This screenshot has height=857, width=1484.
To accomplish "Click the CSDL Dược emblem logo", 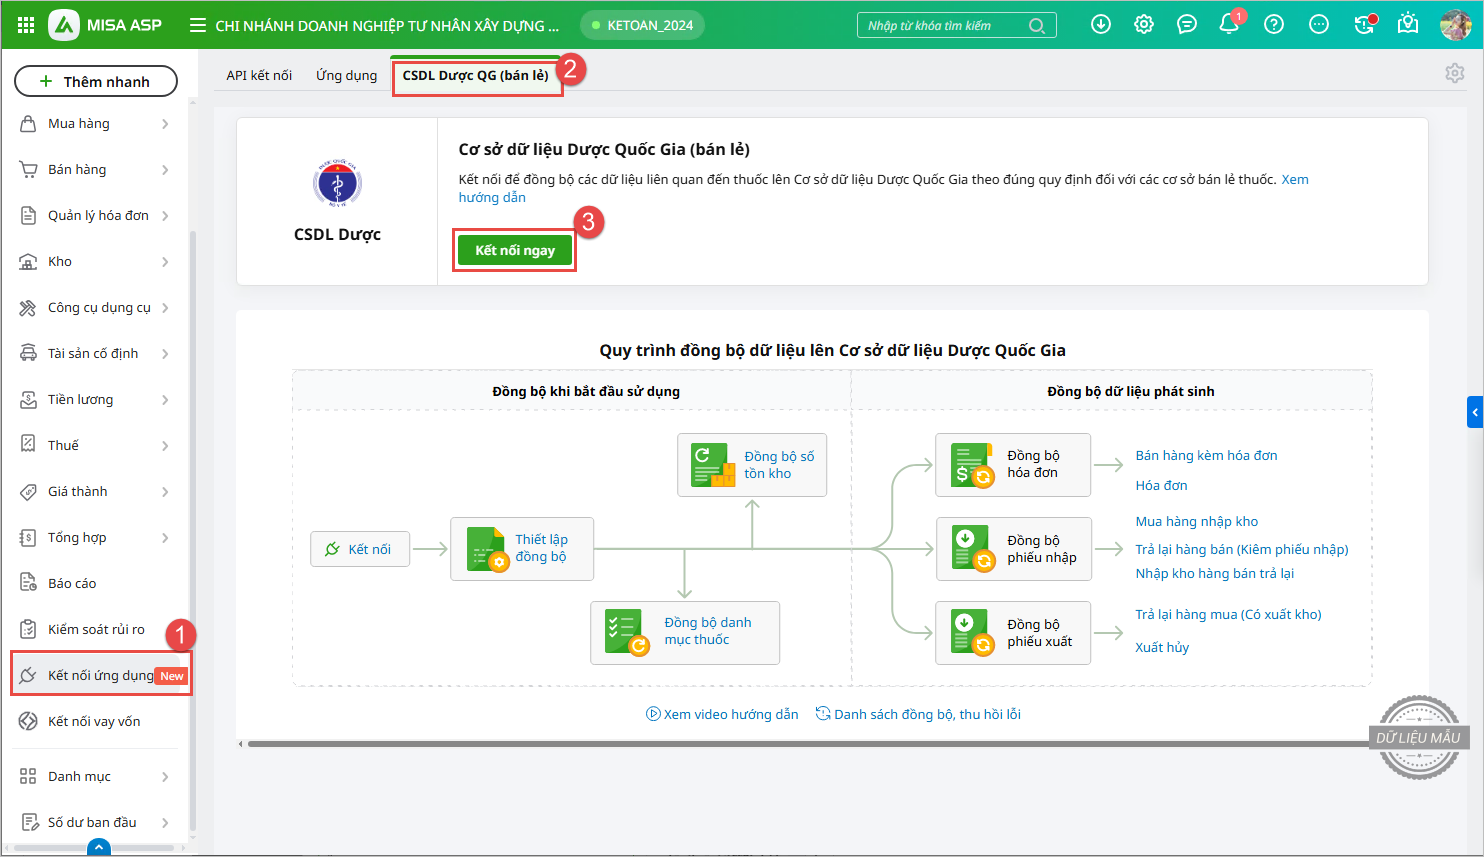I will (337, 184).
